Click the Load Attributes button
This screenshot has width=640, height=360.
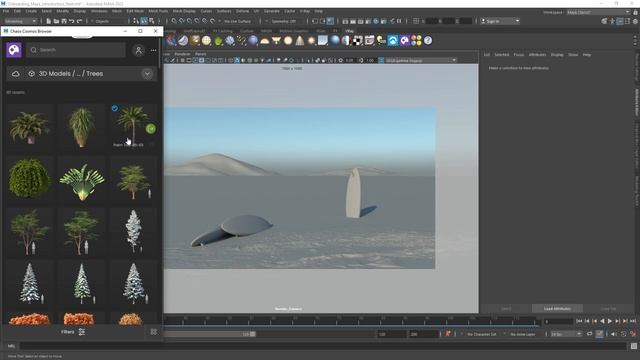click(557, 309)
